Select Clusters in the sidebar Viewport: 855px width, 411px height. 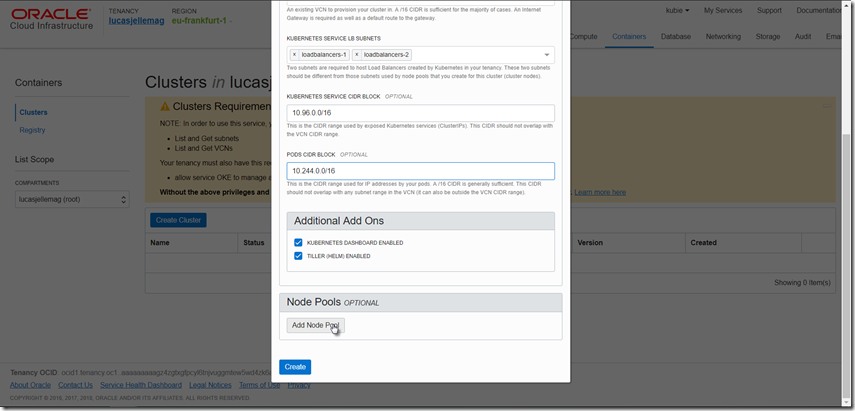33,112
